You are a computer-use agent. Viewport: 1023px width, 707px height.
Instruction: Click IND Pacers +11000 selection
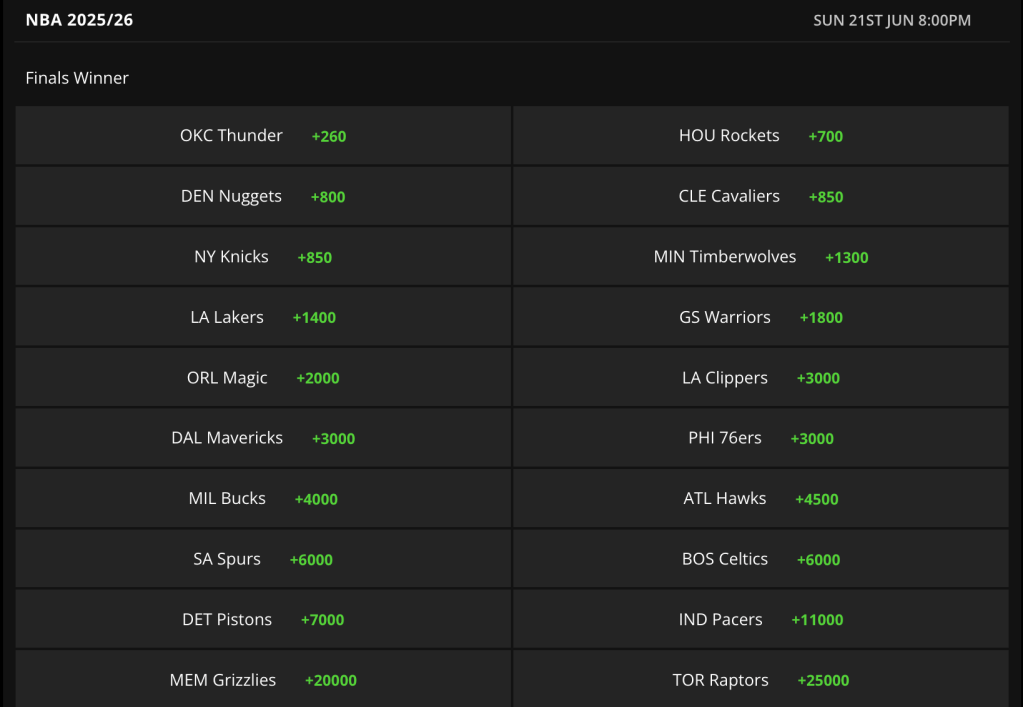tap(761, 619)
